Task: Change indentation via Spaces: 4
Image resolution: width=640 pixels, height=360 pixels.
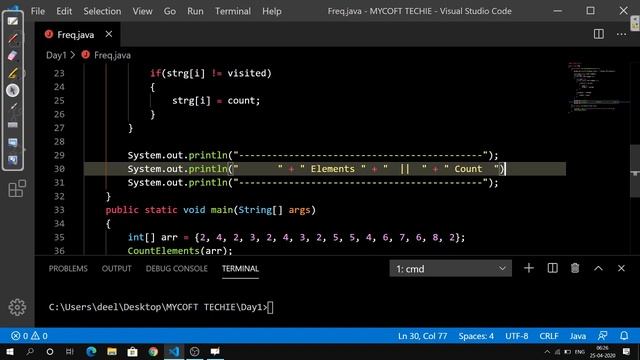Action: pos(476,336)
